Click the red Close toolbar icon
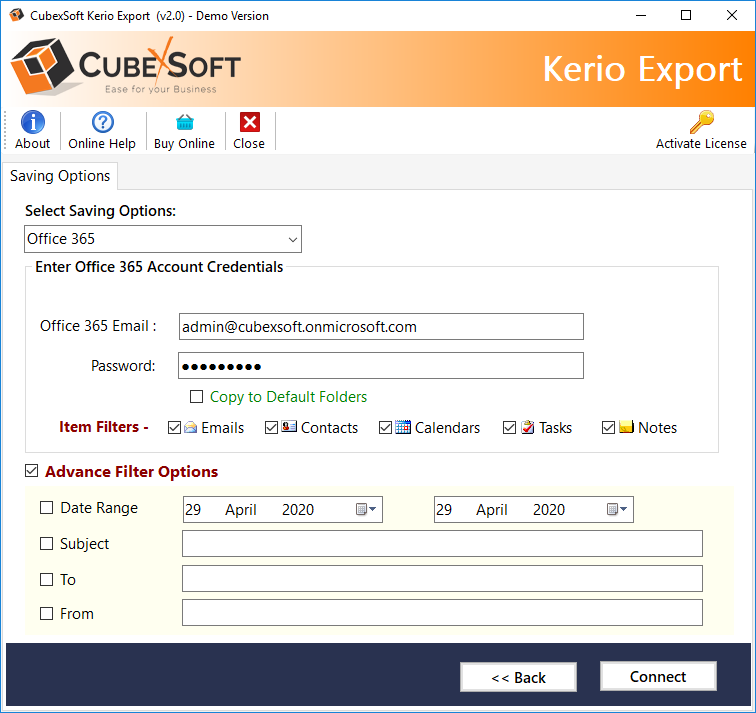 tap(249, 123)
